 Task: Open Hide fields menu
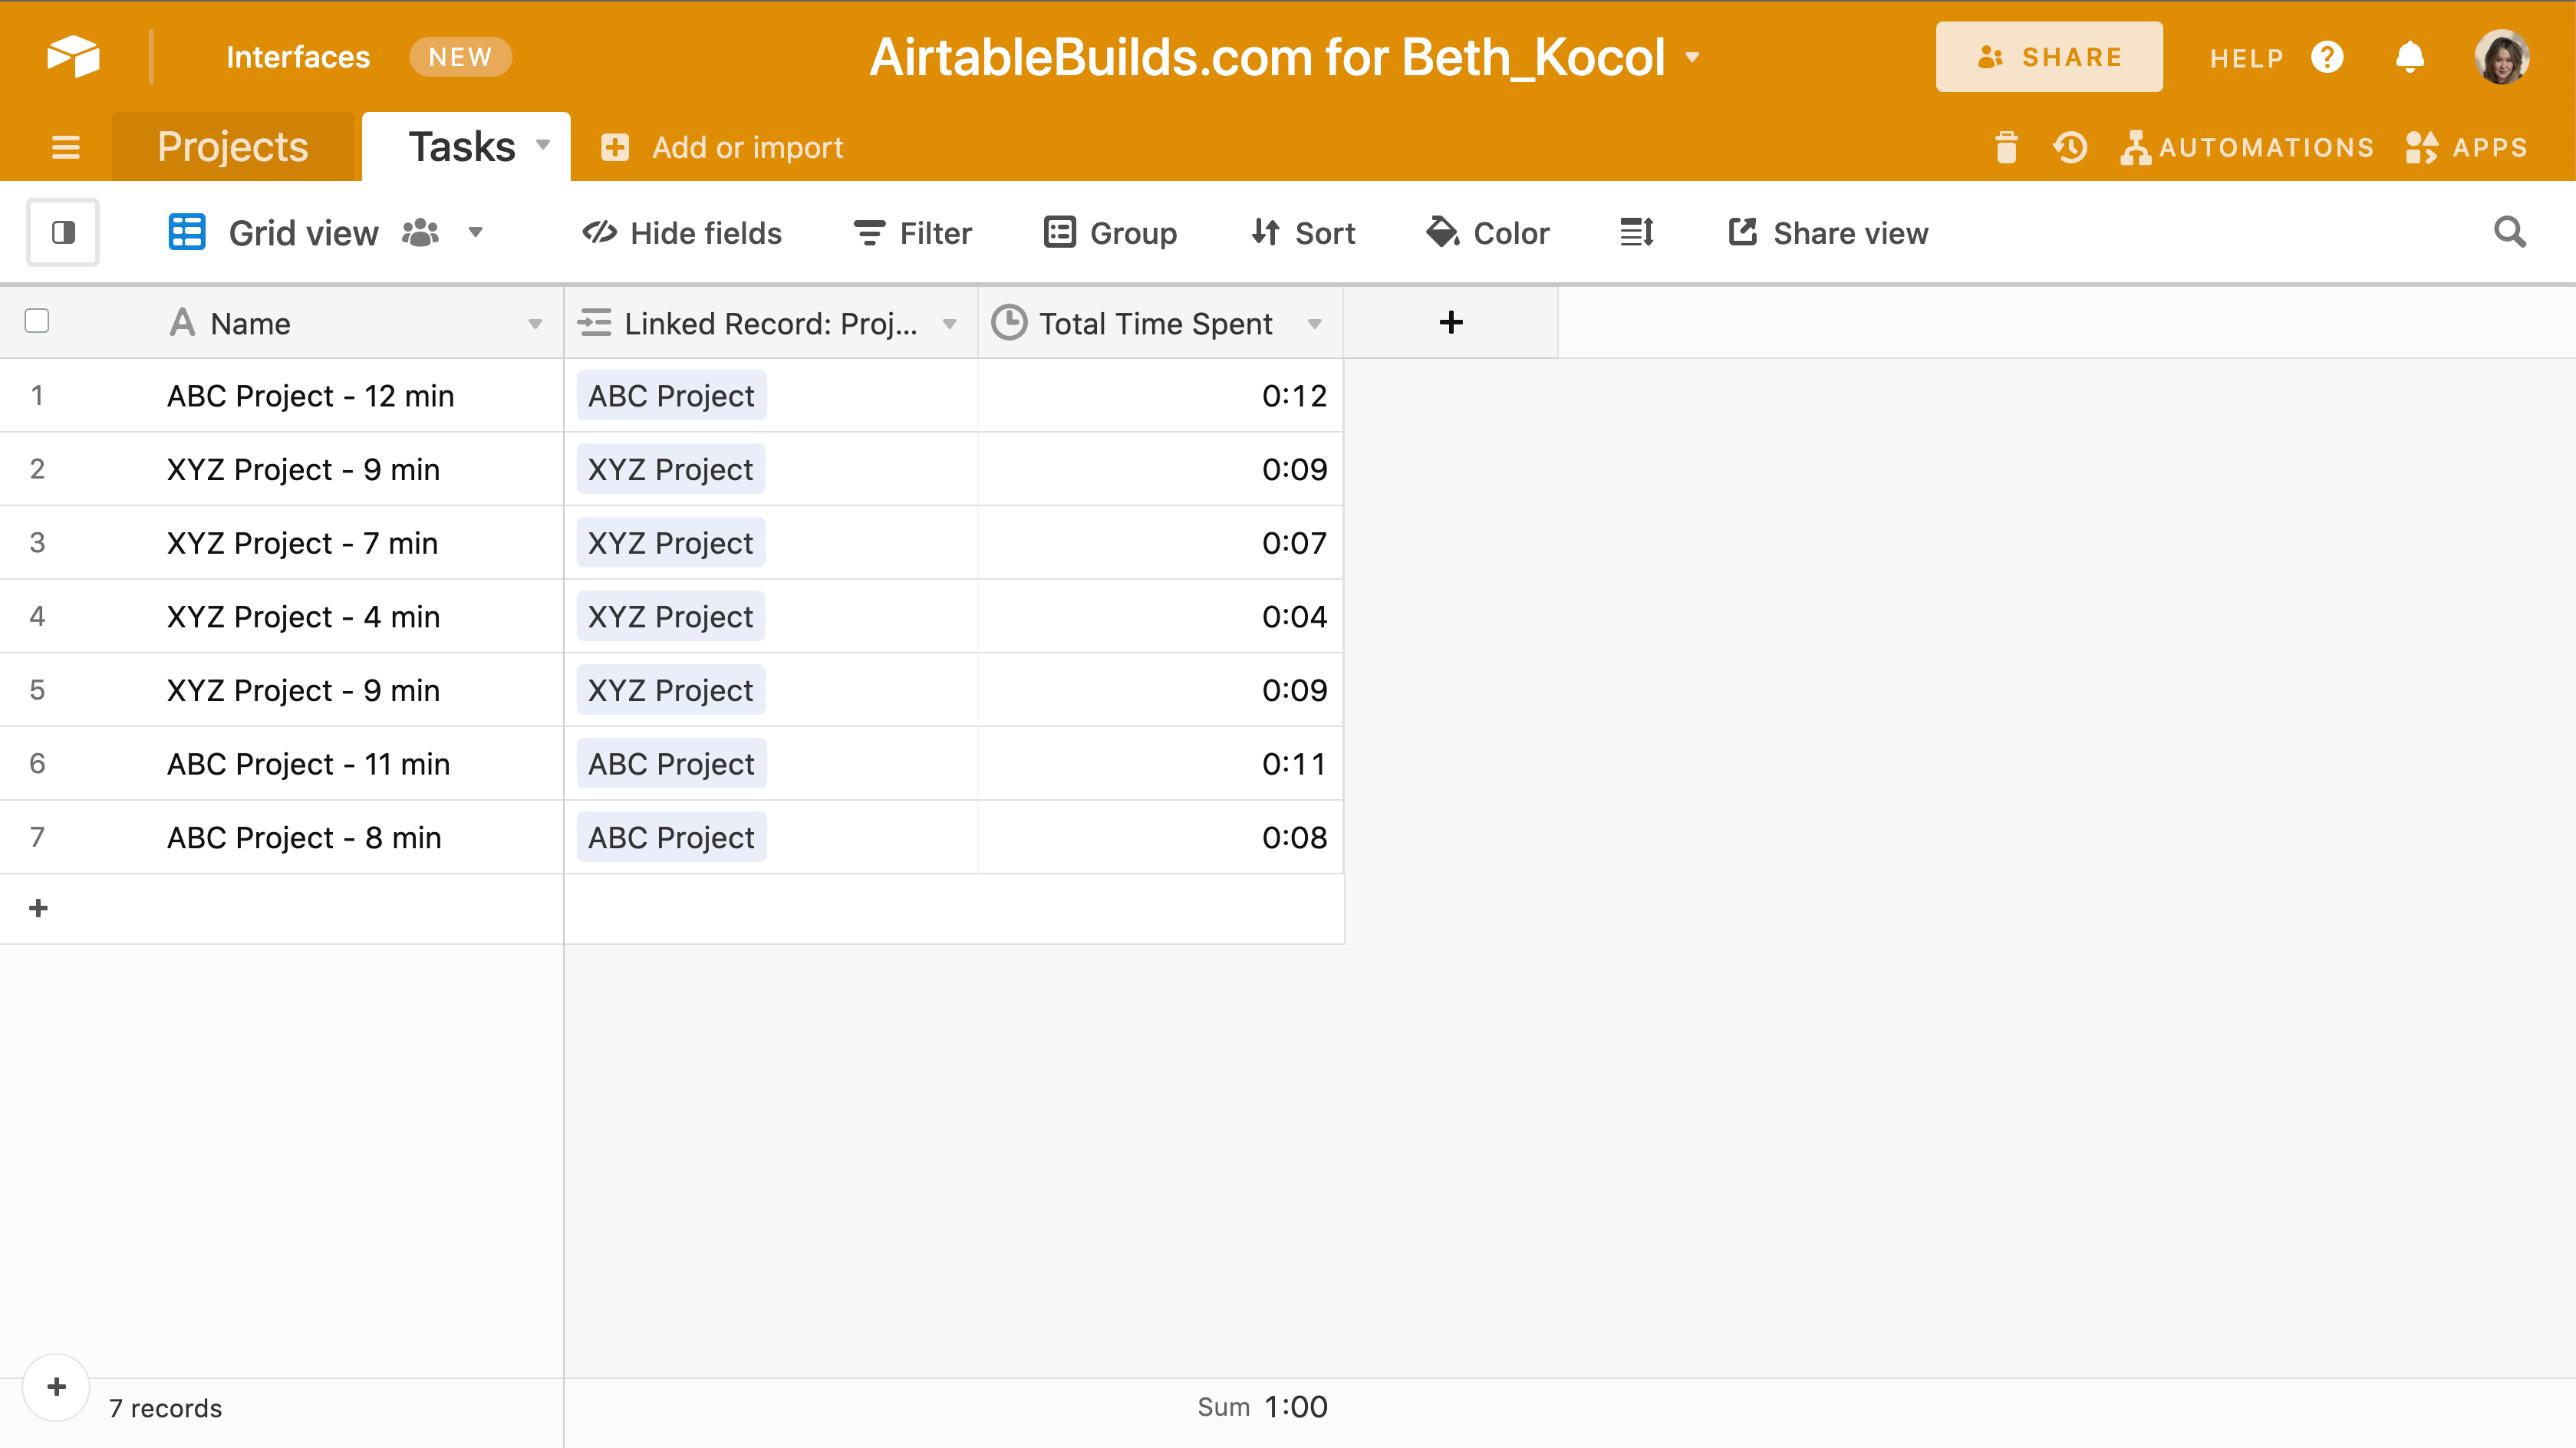(682, 233)
